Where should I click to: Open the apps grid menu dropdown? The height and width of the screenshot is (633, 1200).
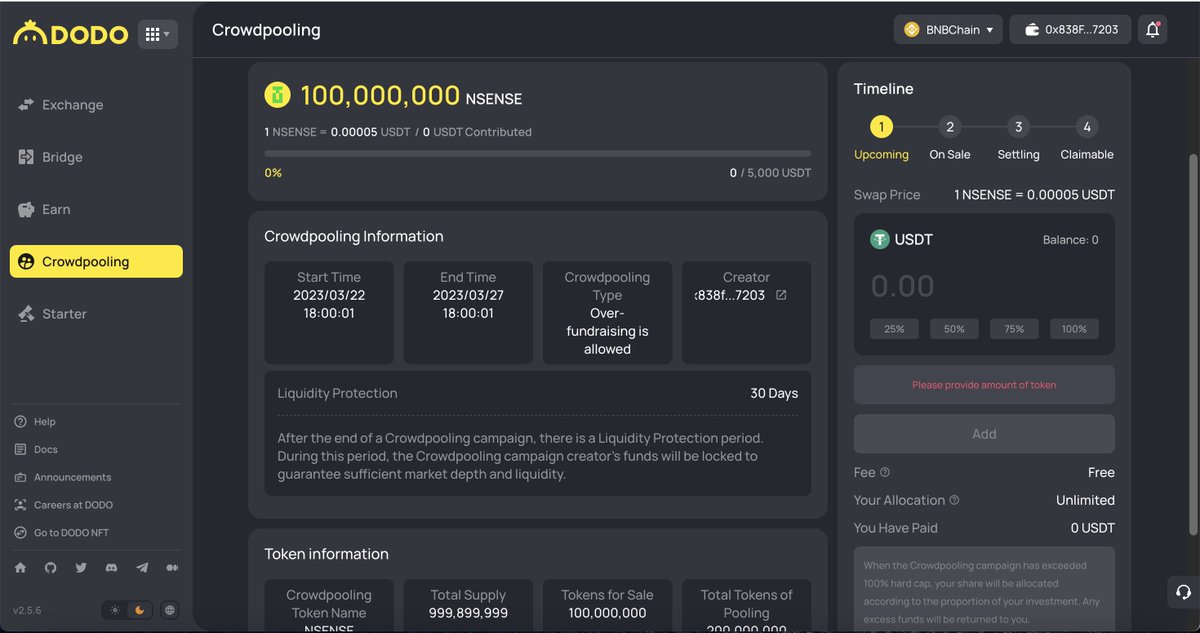(x=157, y=34)
